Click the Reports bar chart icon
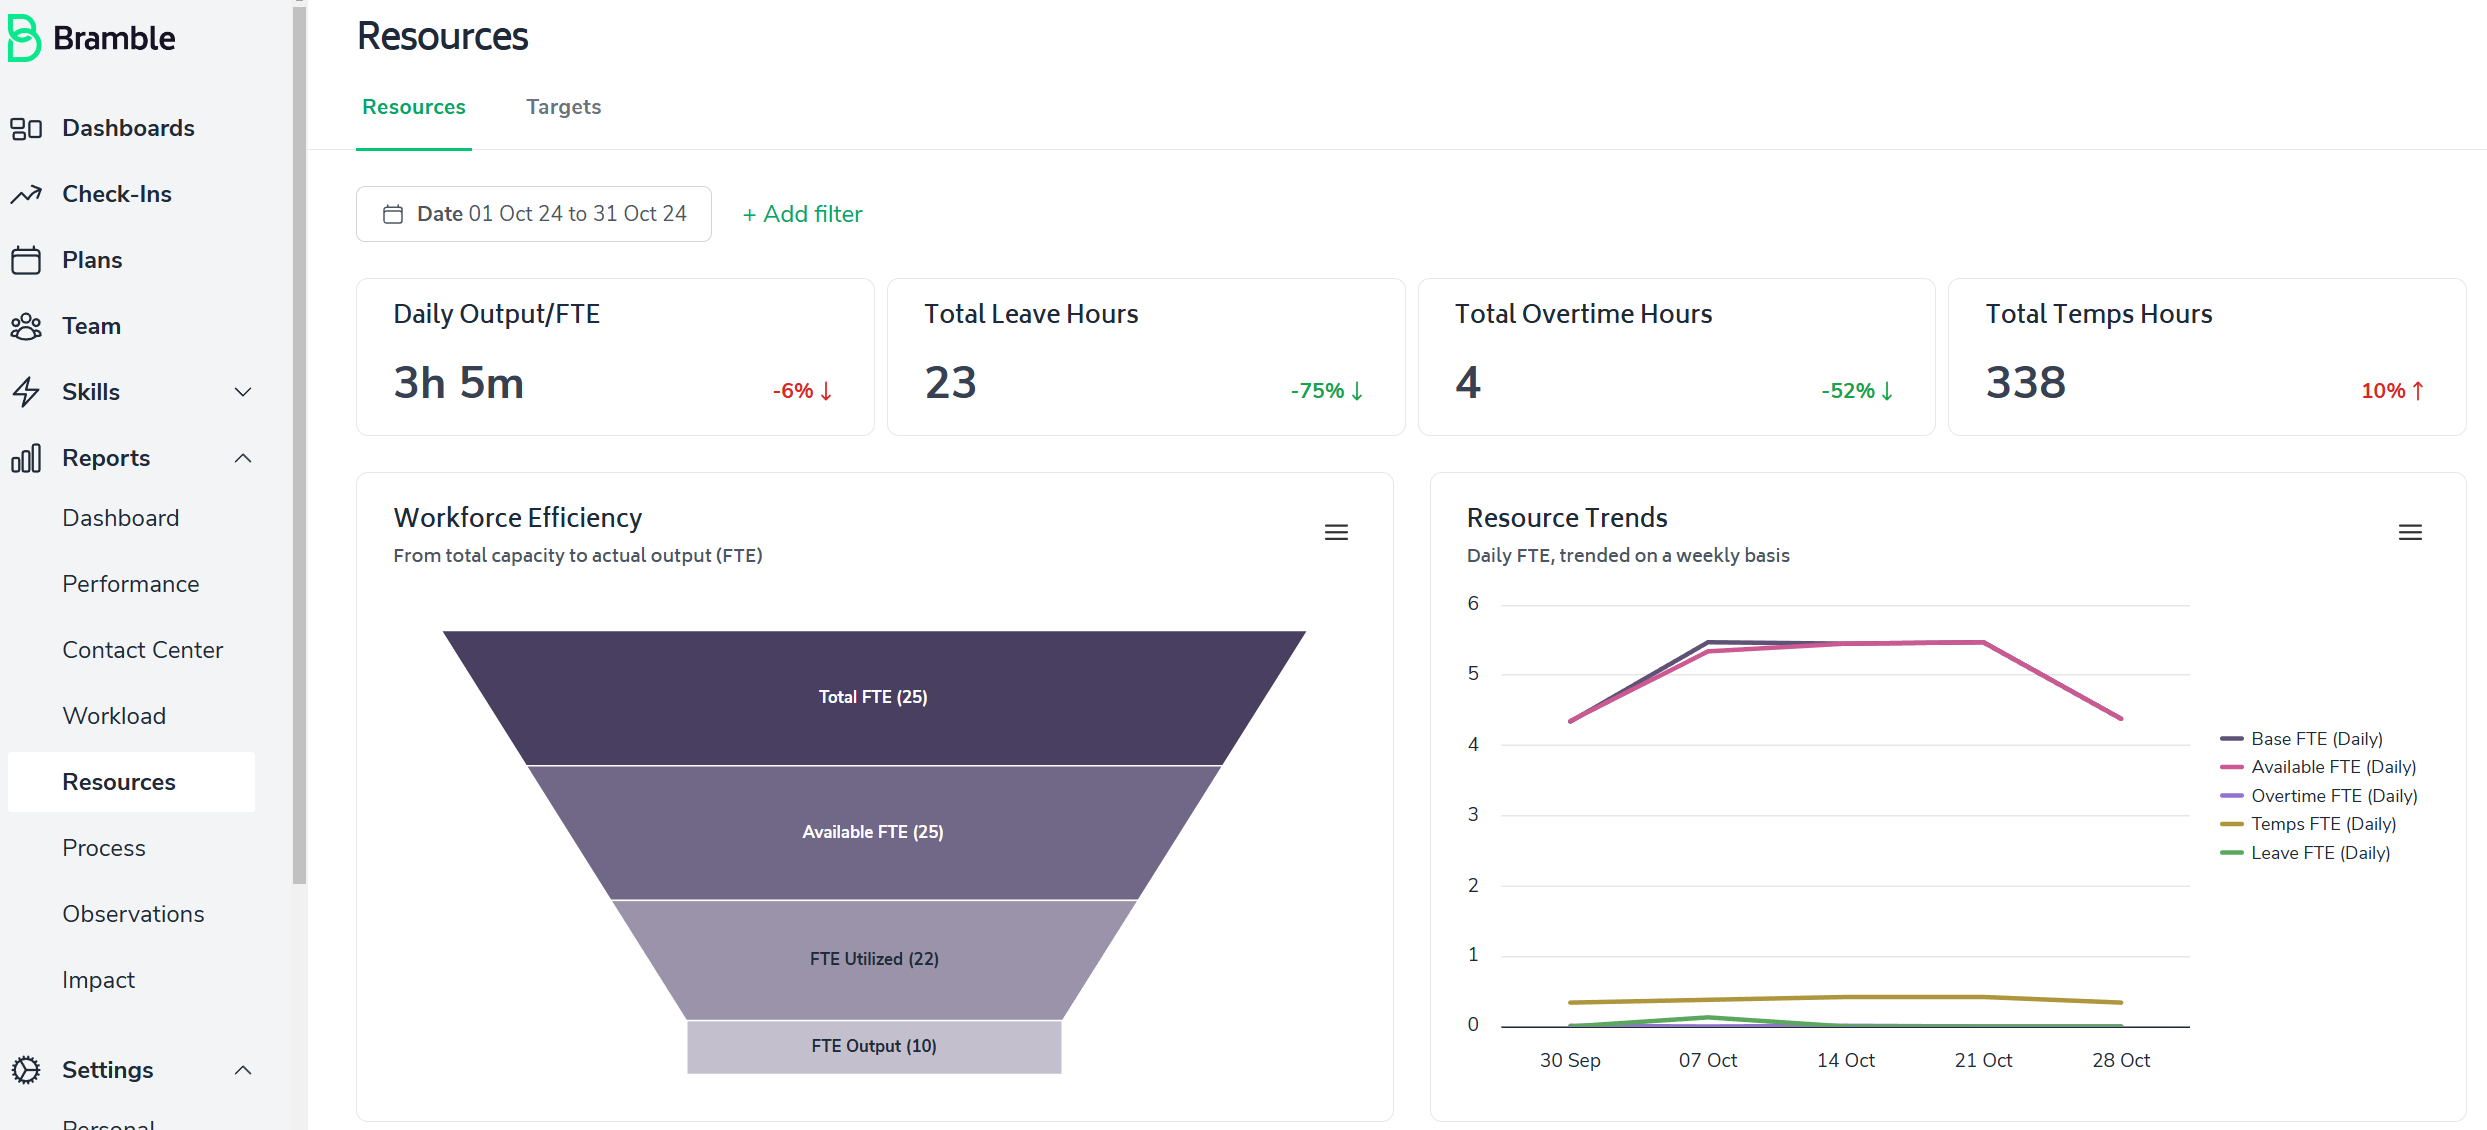The height and width of the screenshot is (1130, 2487). click(26, 458)
